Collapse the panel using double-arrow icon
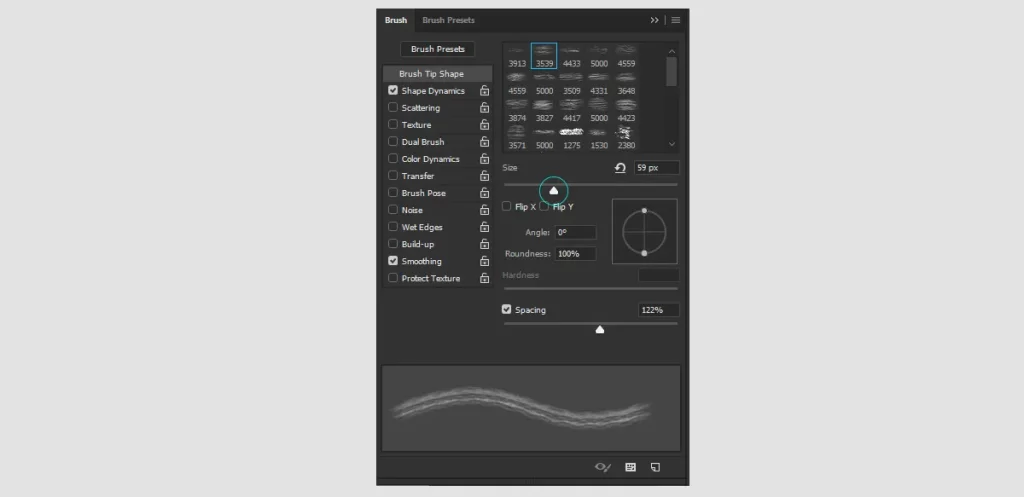 (x=655, y=20)
